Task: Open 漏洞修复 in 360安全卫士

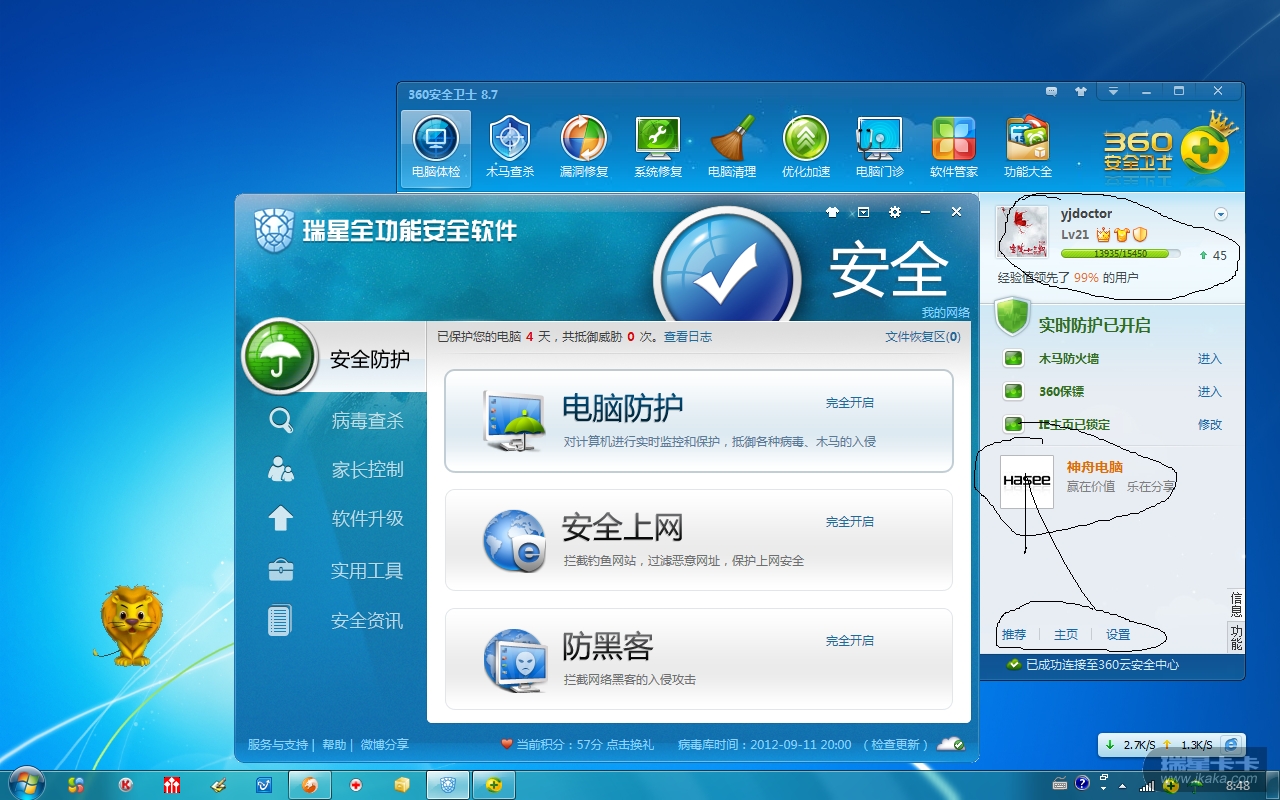Action: pos(584,148)
